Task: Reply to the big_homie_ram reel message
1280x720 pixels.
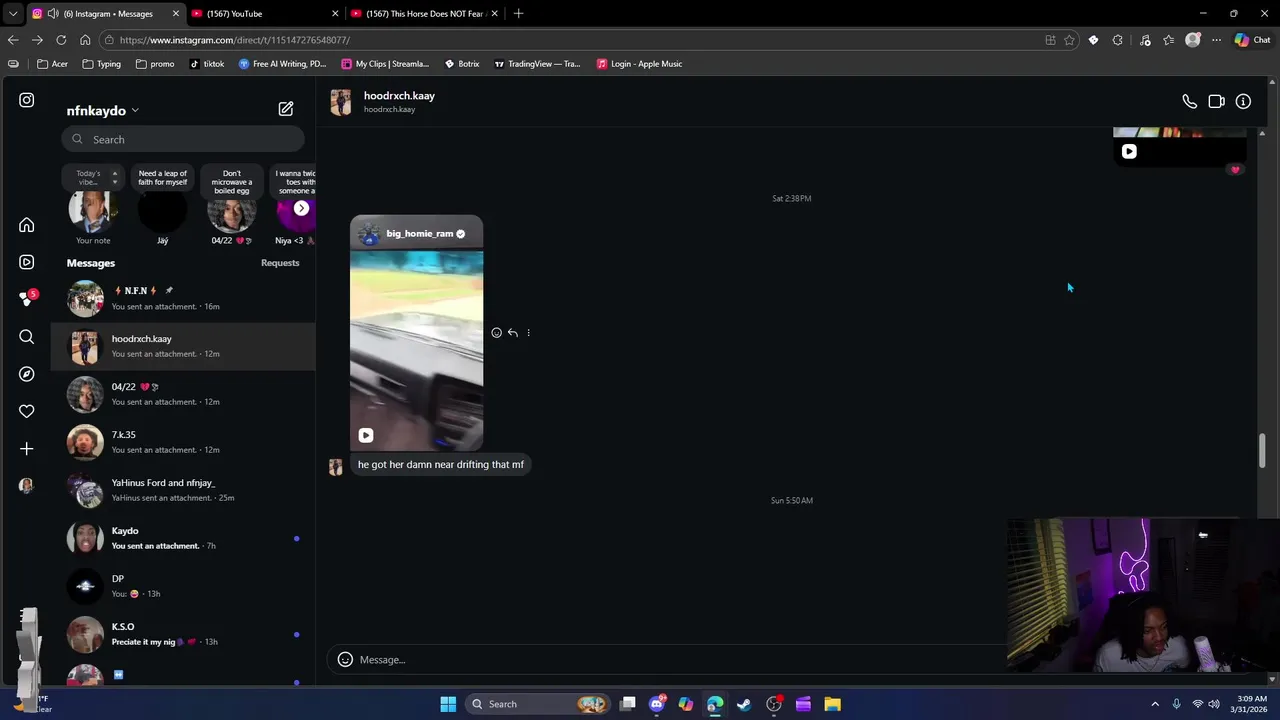Action: click(512, 333)
